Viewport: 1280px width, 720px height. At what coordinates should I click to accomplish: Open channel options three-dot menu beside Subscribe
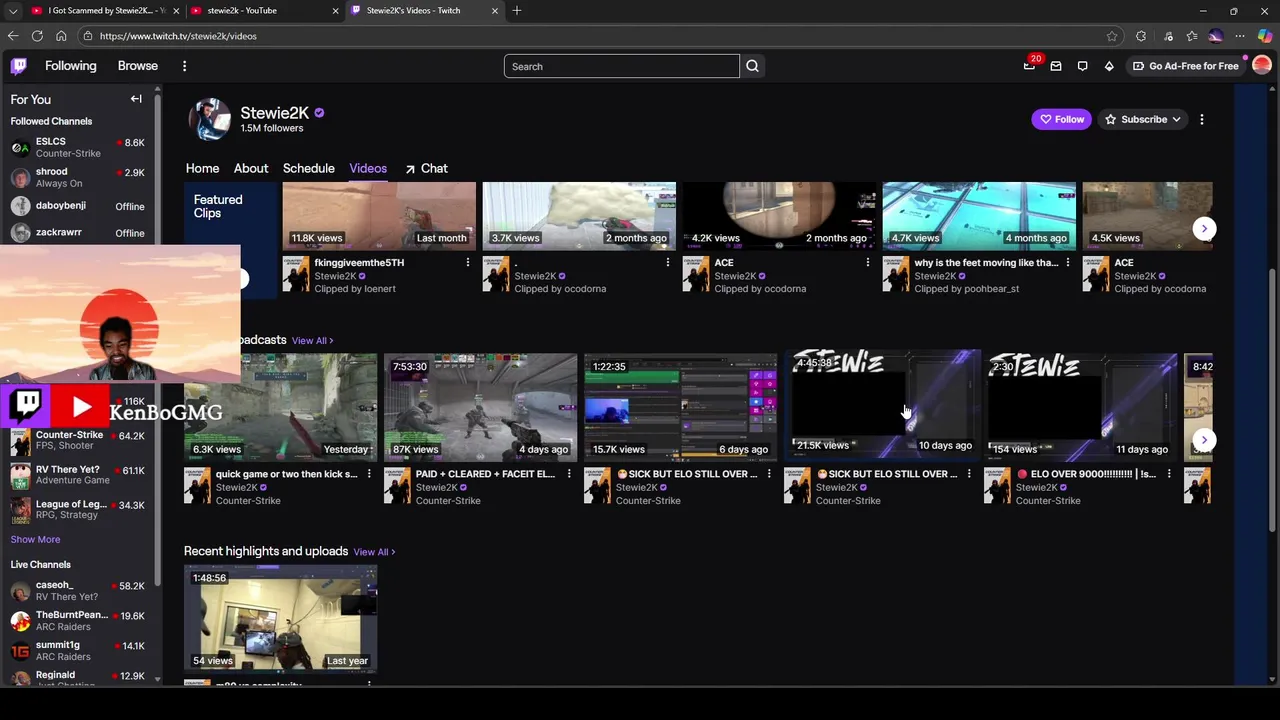pyautogui.click(x=1202, y=119)
